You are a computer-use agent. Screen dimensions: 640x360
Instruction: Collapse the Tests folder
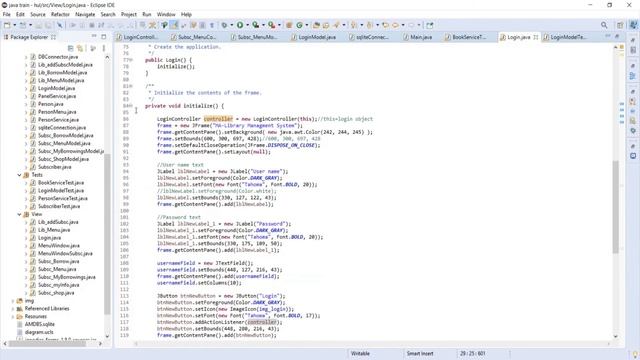[x=19, y=175]
